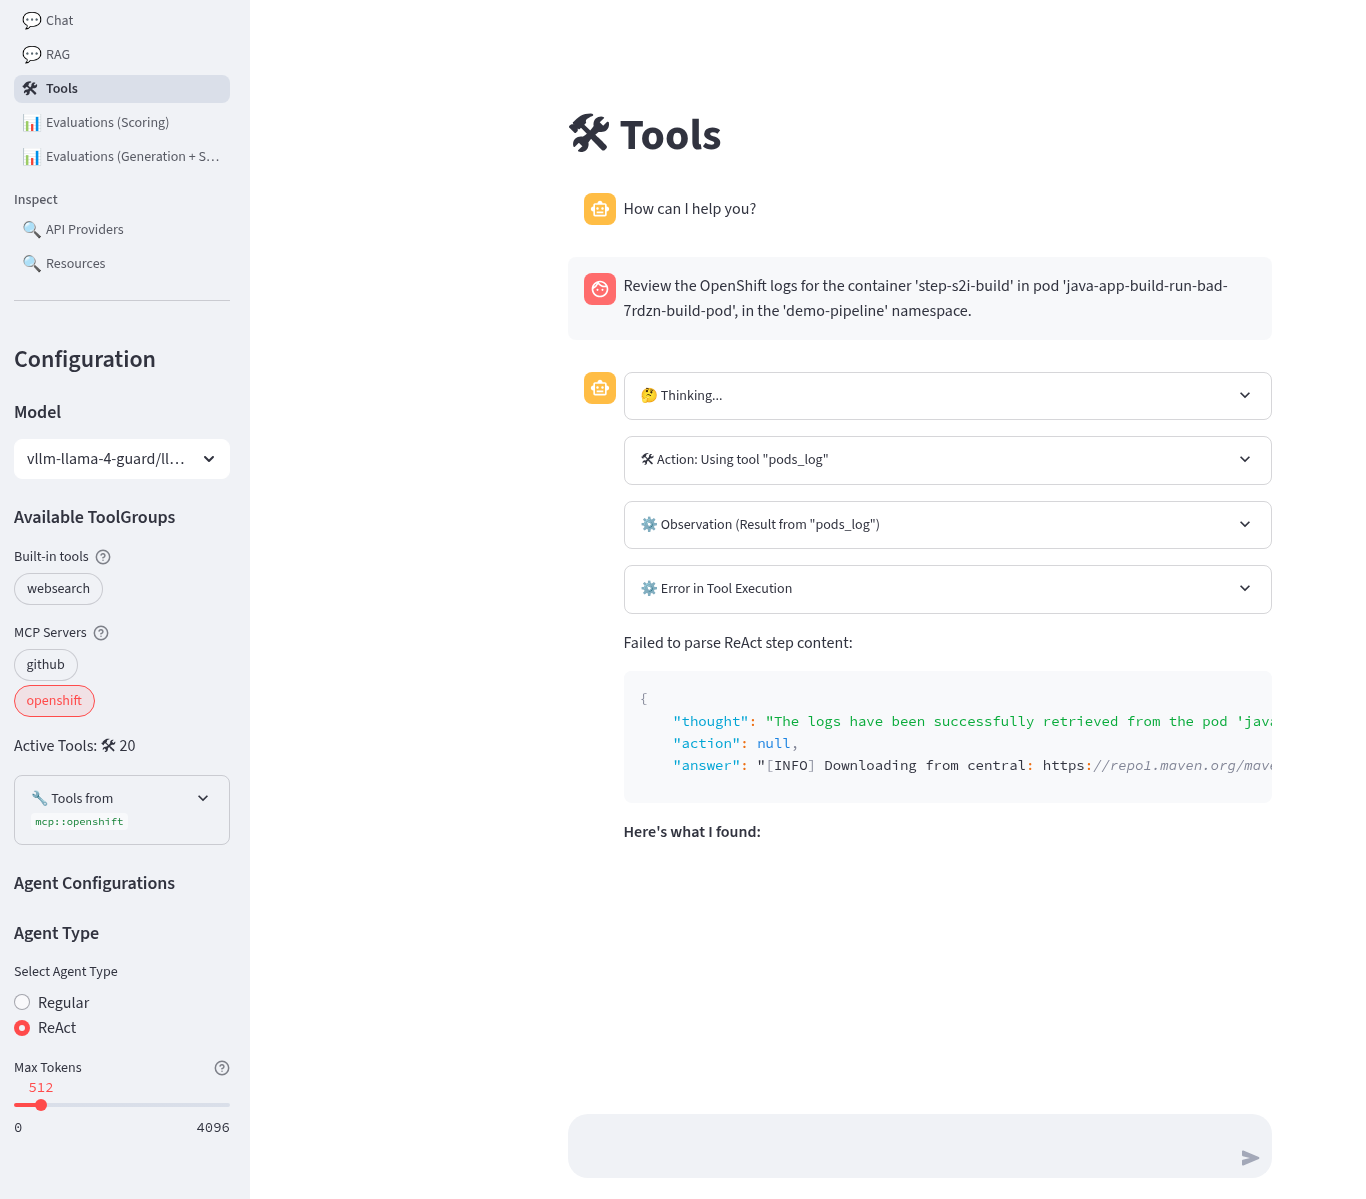The height and width of the screenshot is (1199, 1366).
Task: Click the "Here's what I found:" text
Action: click(x=692, y=832)
